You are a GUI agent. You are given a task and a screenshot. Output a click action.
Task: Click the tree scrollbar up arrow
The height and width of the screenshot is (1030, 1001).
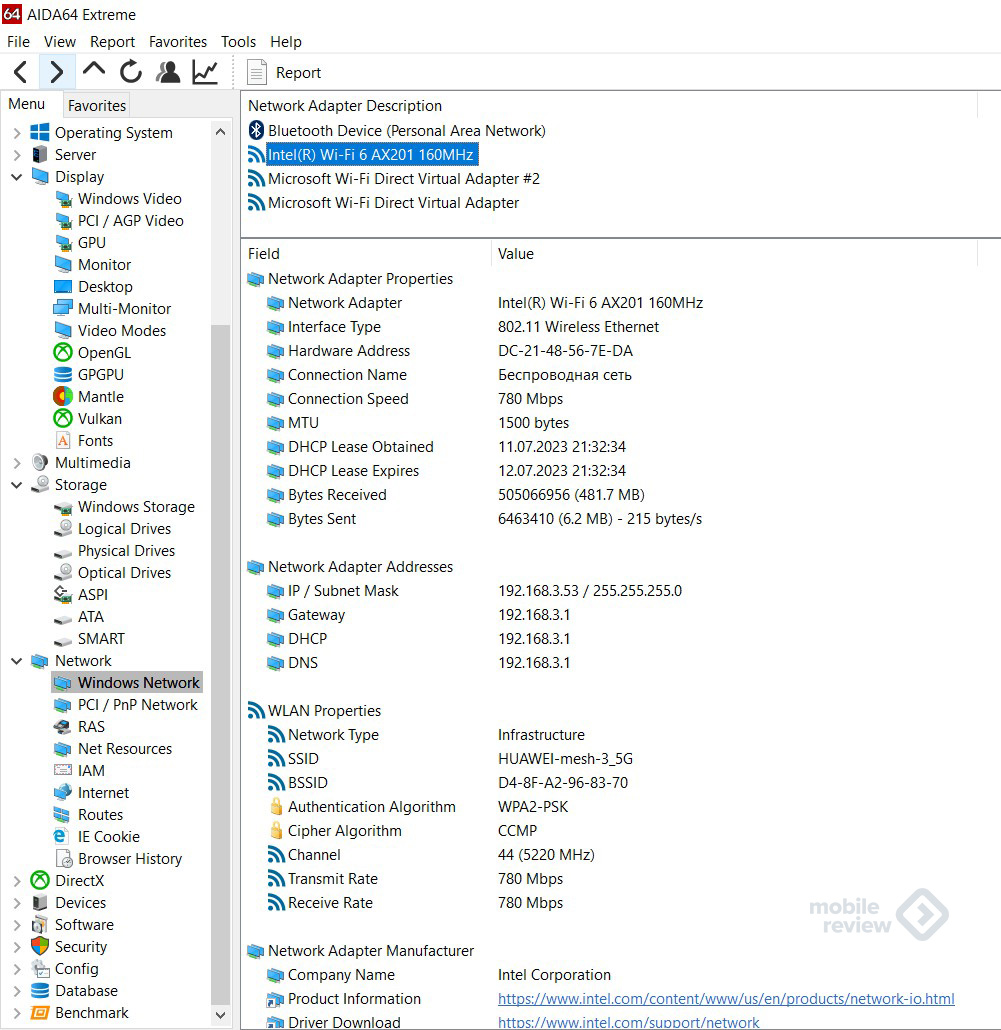[221, 132]
